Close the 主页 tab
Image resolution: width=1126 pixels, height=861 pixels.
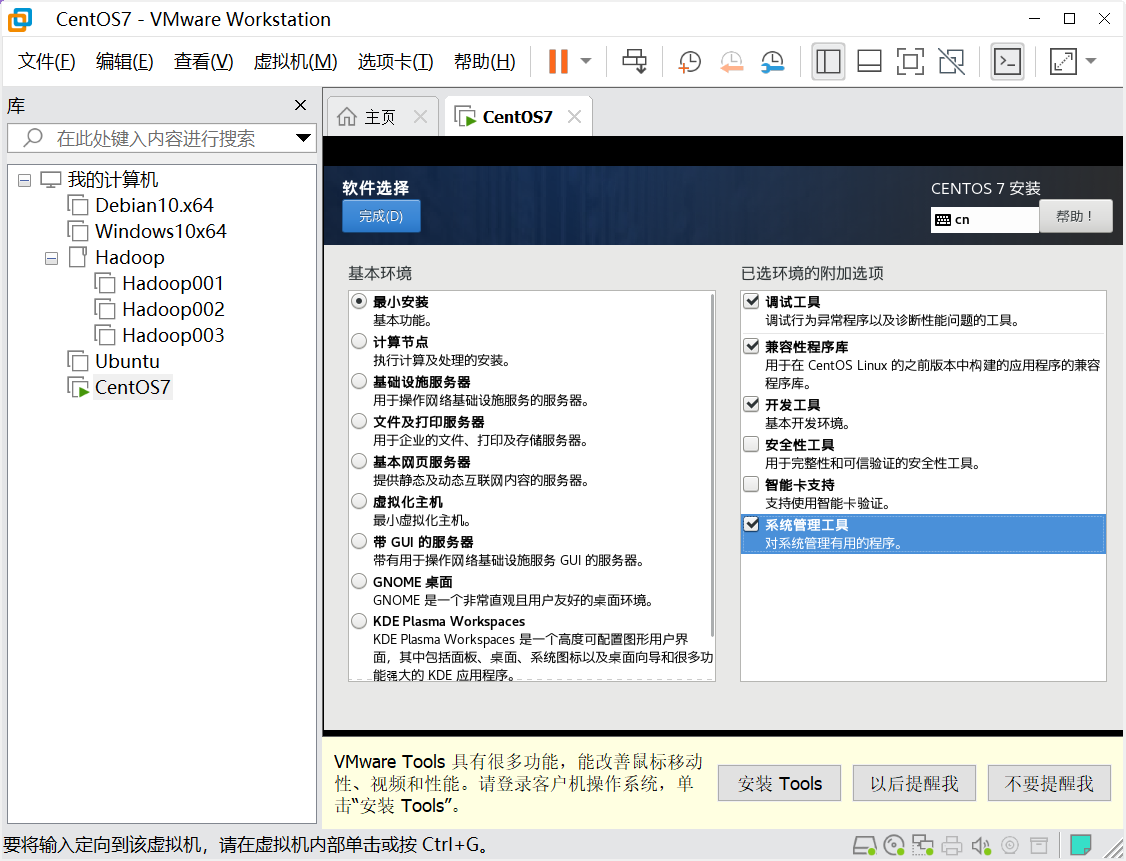click(x=421, y=116)
